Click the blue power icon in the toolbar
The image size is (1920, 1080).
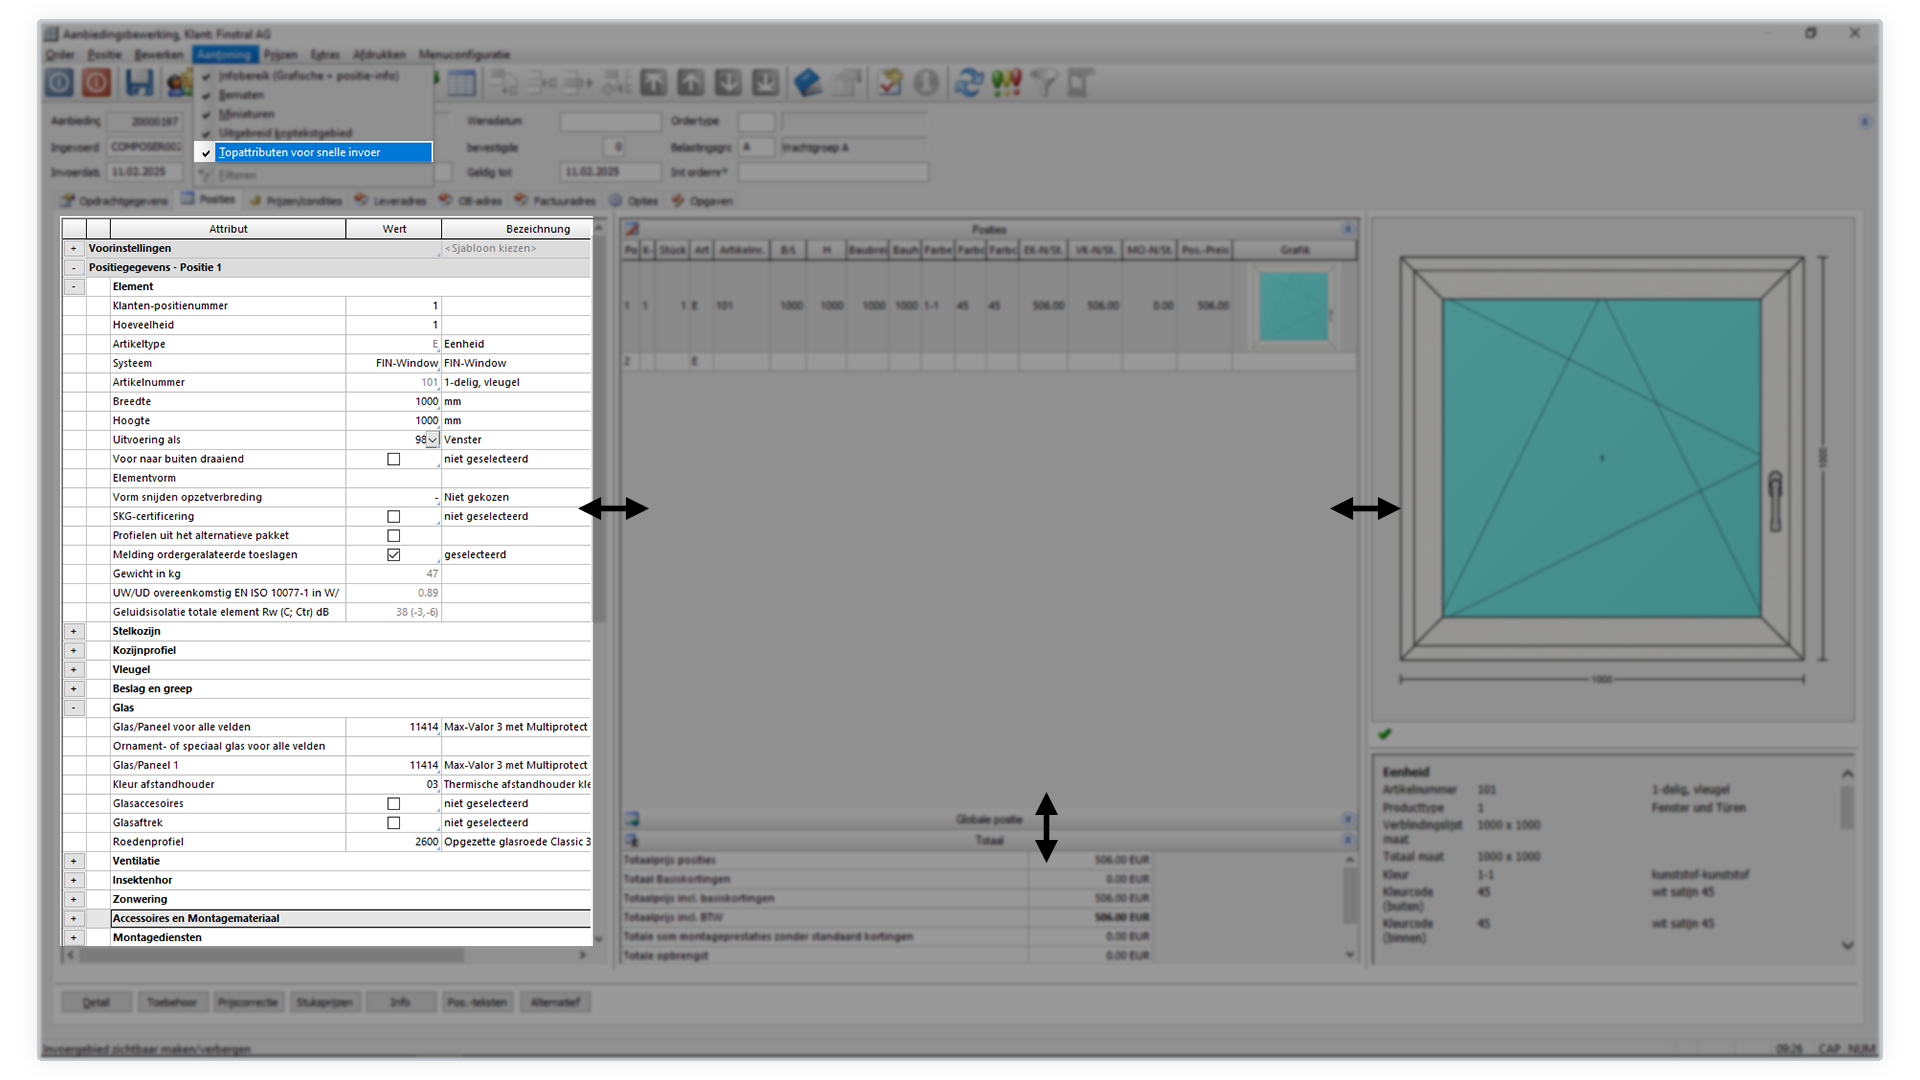(x=59, y=83)
